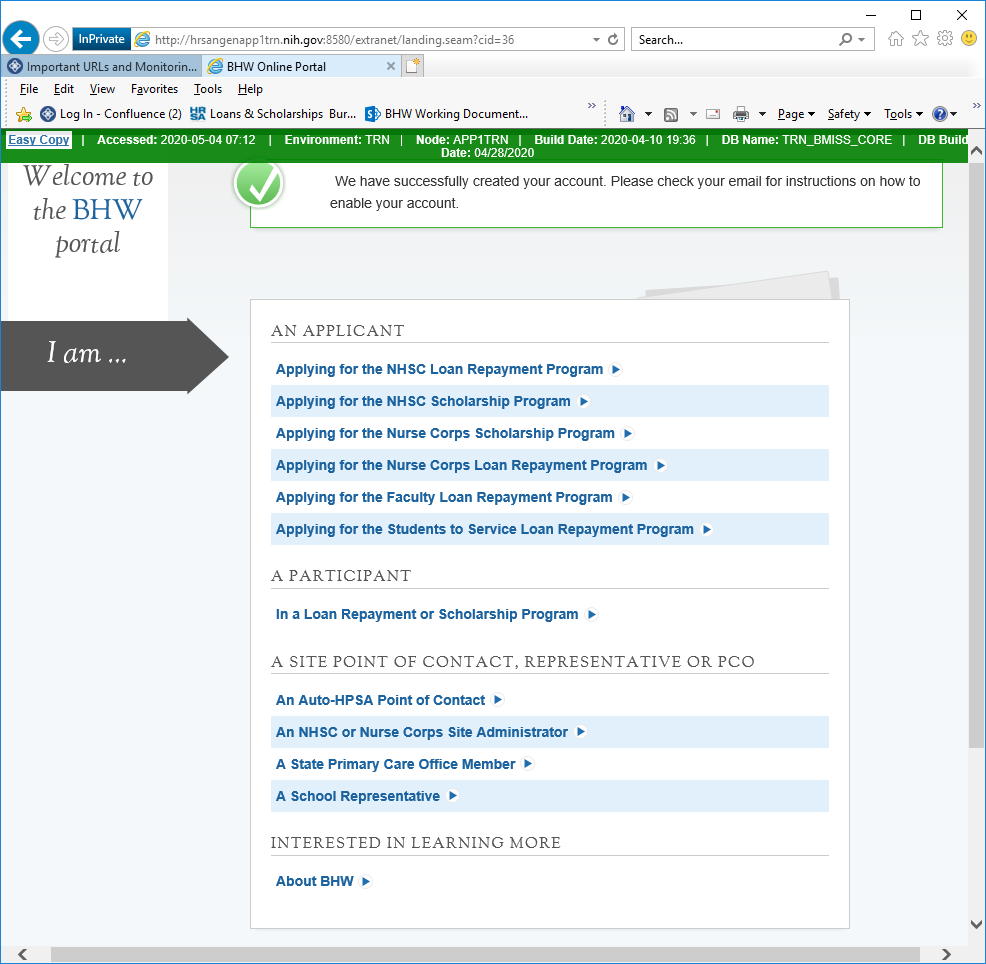Click the blue Help question mark icon
Viewport: 986px width, 964px height.
click(939, 114)
